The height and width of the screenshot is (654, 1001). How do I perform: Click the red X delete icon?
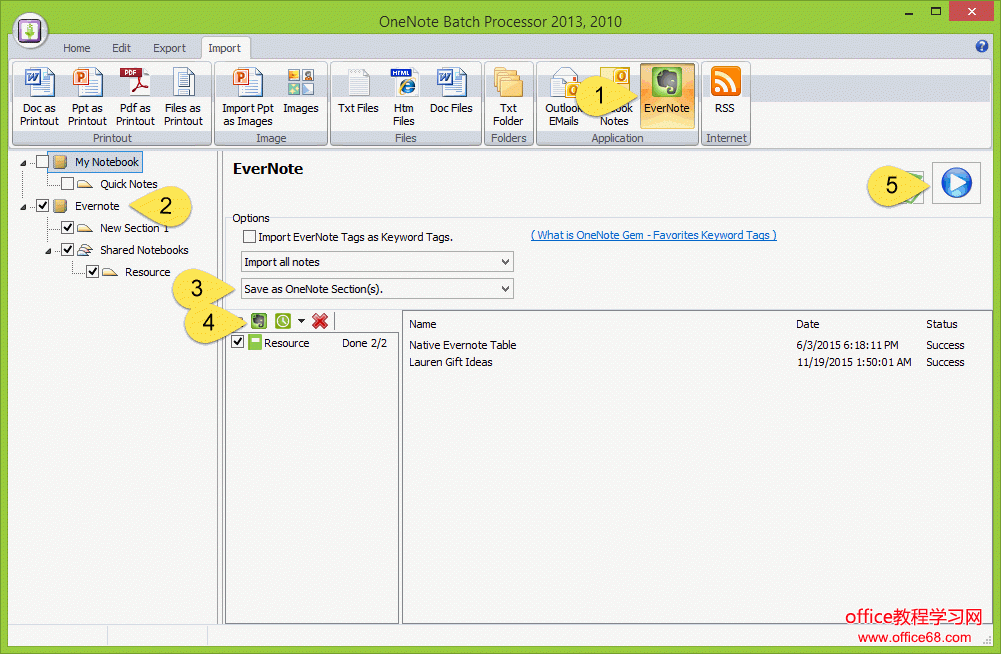coord(319,320)
